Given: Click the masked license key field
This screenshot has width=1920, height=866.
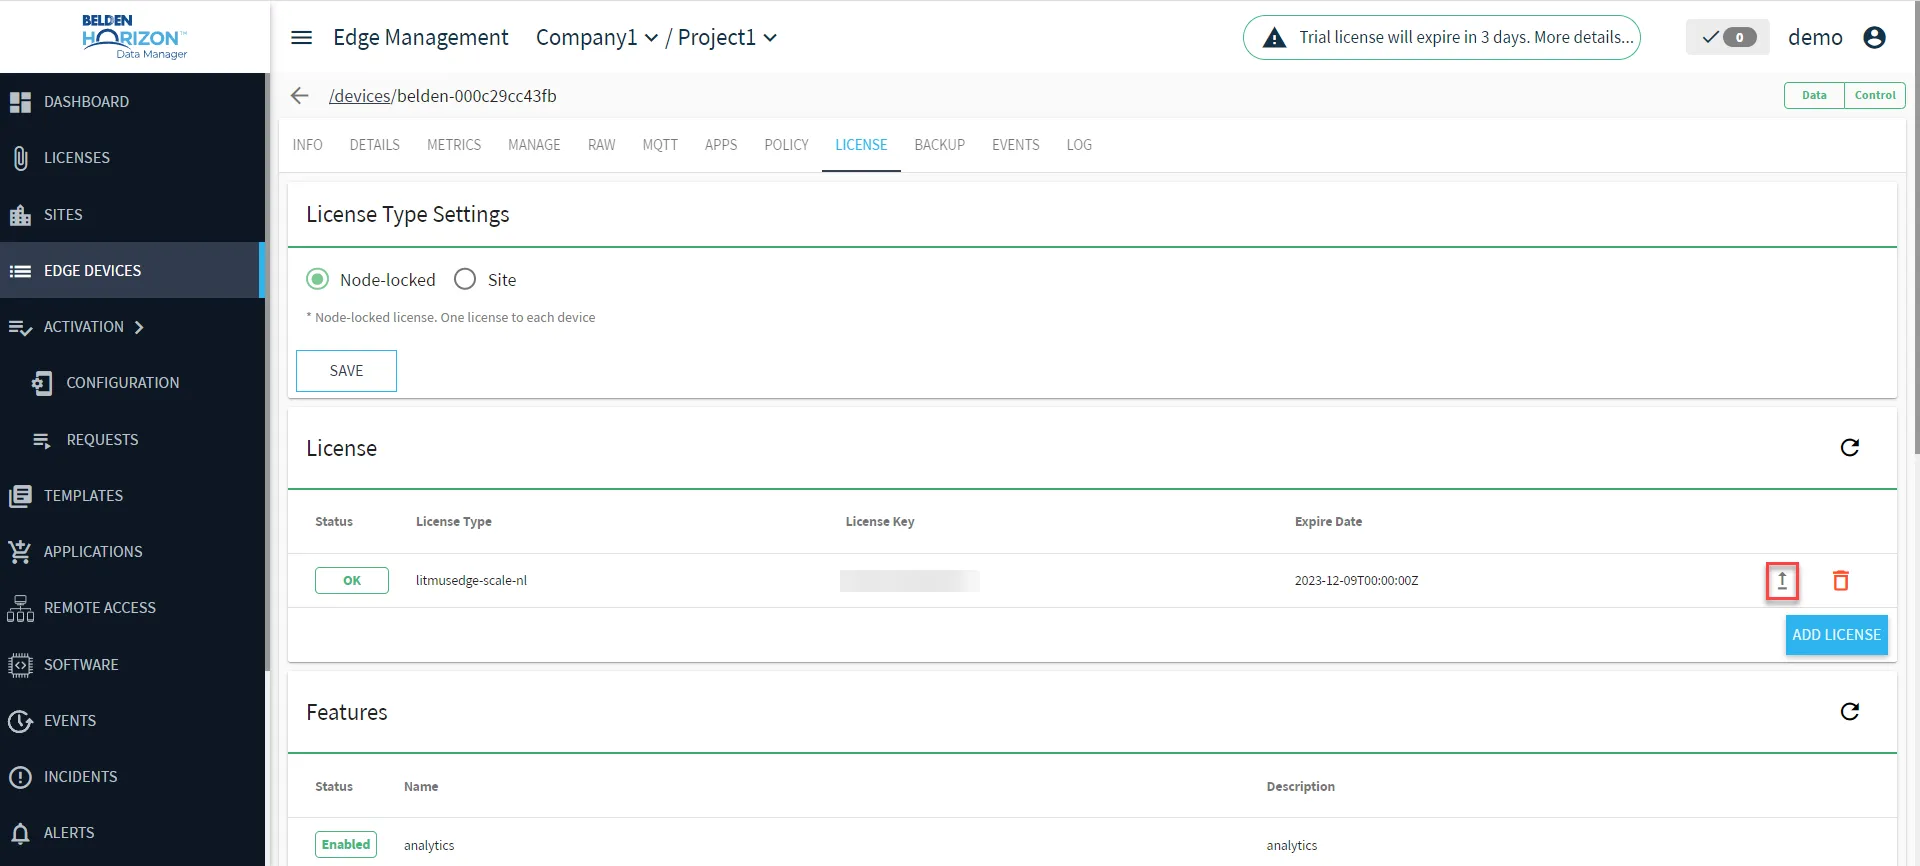Looking at the screenshot, I should tap(909, 581).
